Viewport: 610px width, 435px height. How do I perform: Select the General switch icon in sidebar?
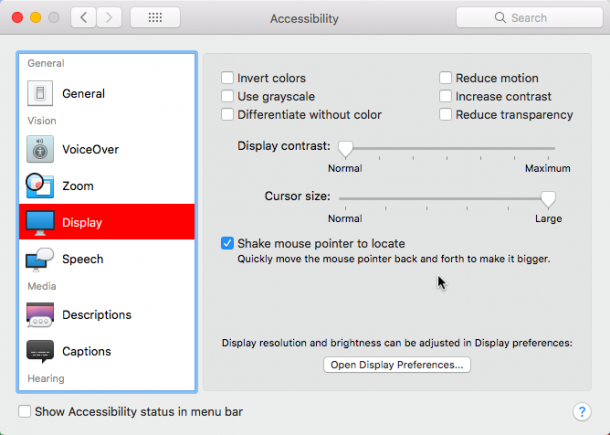tap(40, 93)
